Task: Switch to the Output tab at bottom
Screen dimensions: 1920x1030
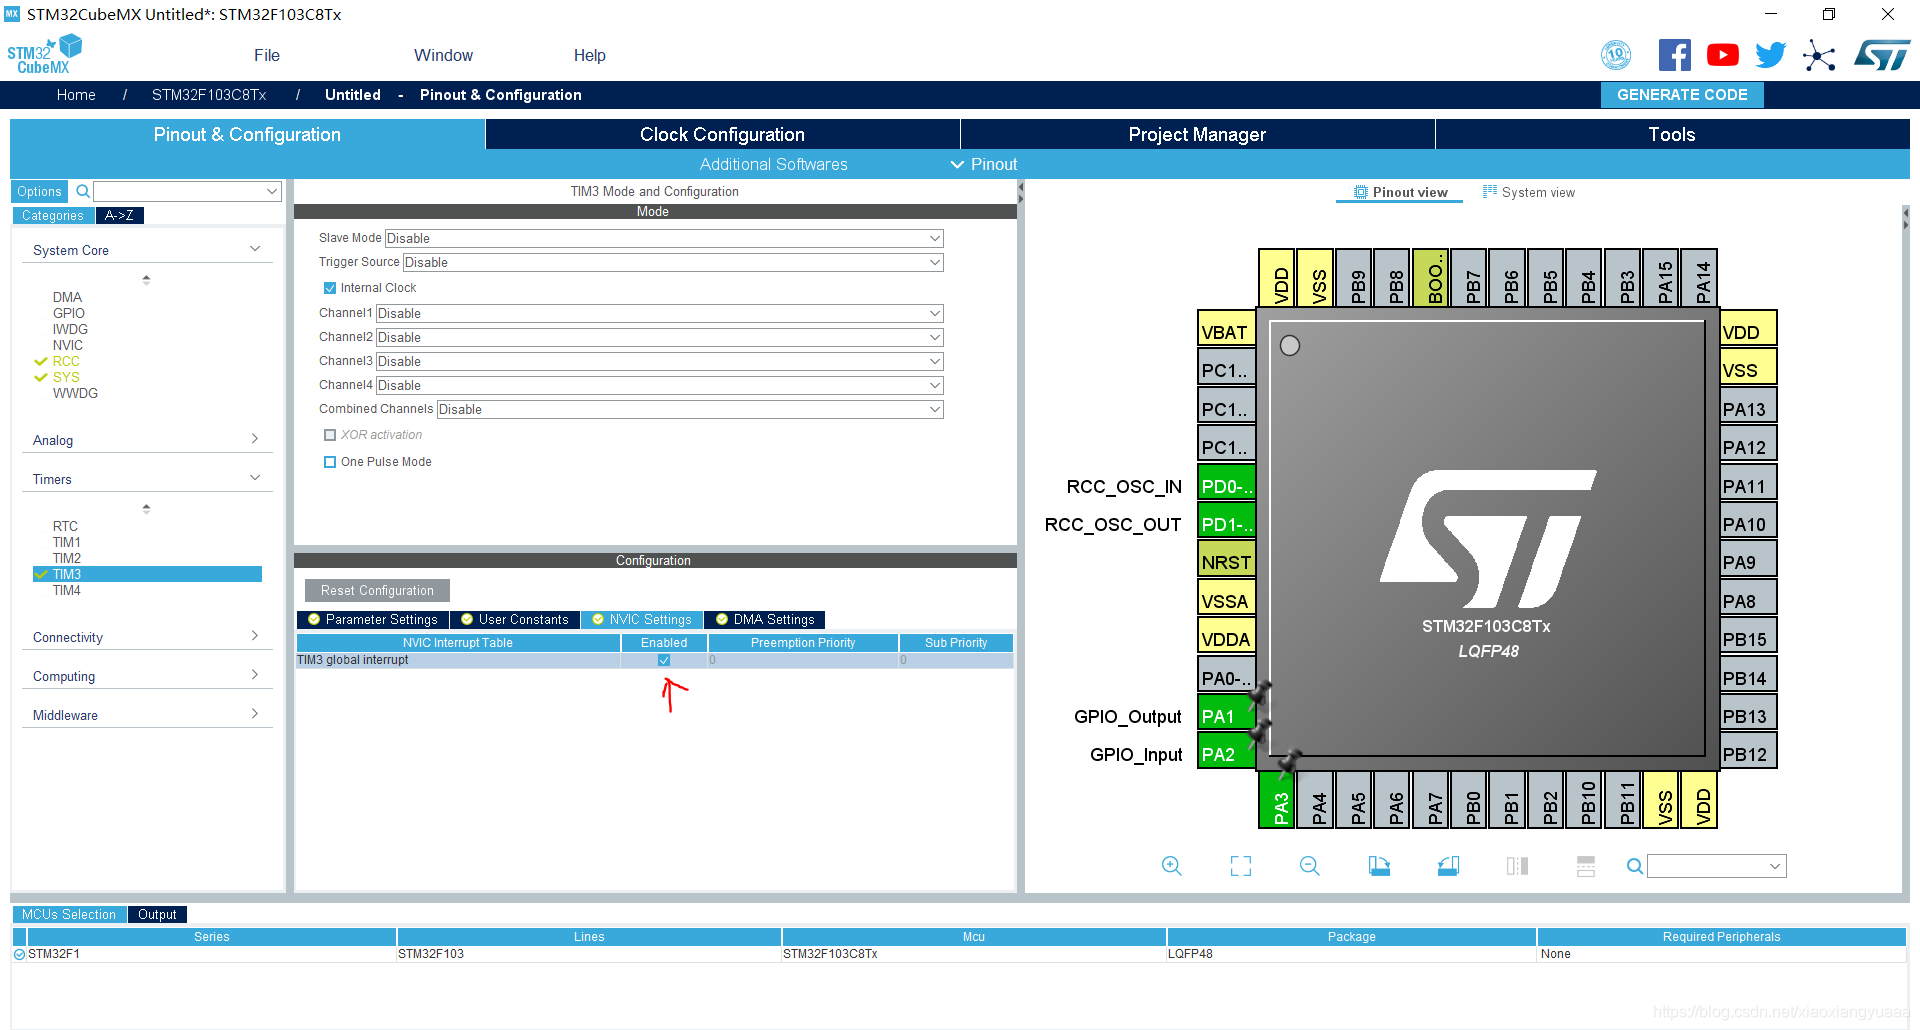Action: (157, 914)
